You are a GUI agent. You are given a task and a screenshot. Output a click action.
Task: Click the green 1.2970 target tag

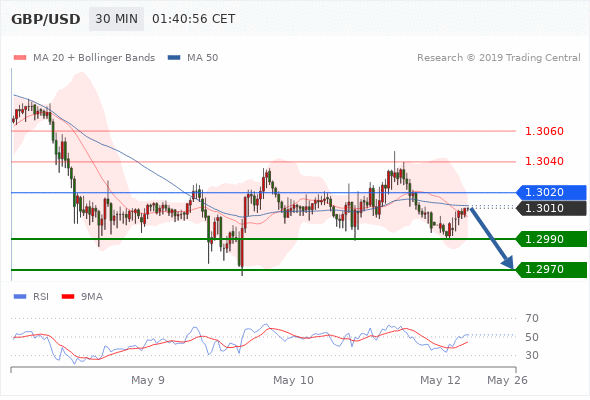(551, 269)
